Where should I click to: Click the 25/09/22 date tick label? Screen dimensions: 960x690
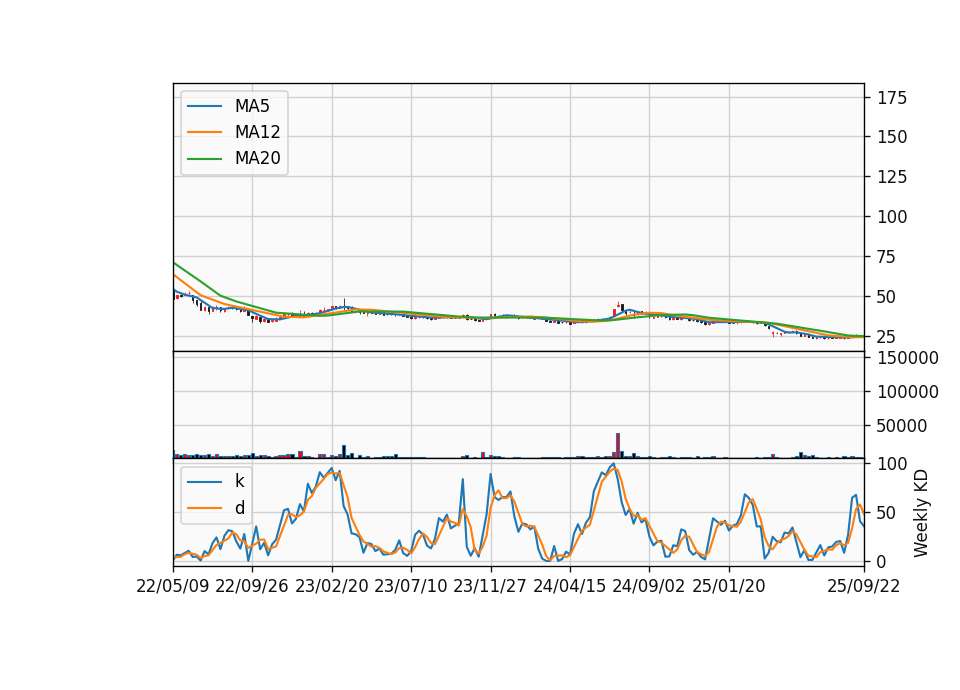(864, 586)
